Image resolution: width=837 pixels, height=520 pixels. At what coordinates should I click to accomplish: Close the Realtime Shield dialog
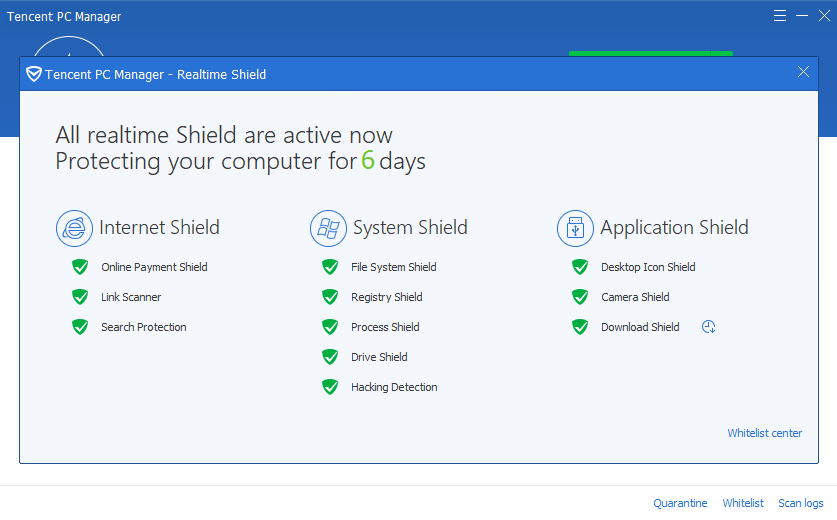coord(803,72)
